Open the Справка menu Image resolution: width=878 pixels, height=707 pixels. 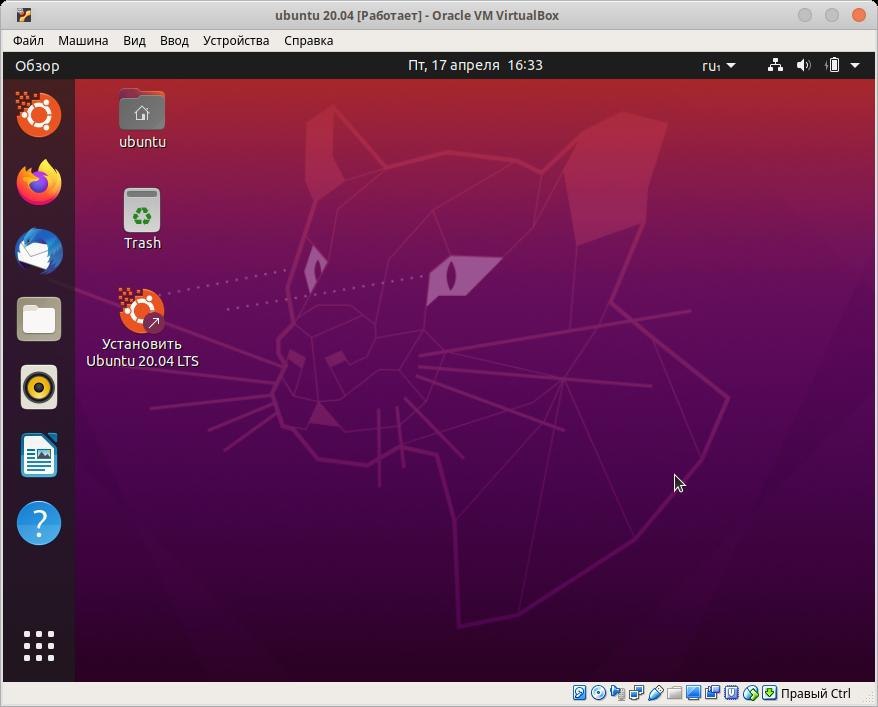(309, 41)
